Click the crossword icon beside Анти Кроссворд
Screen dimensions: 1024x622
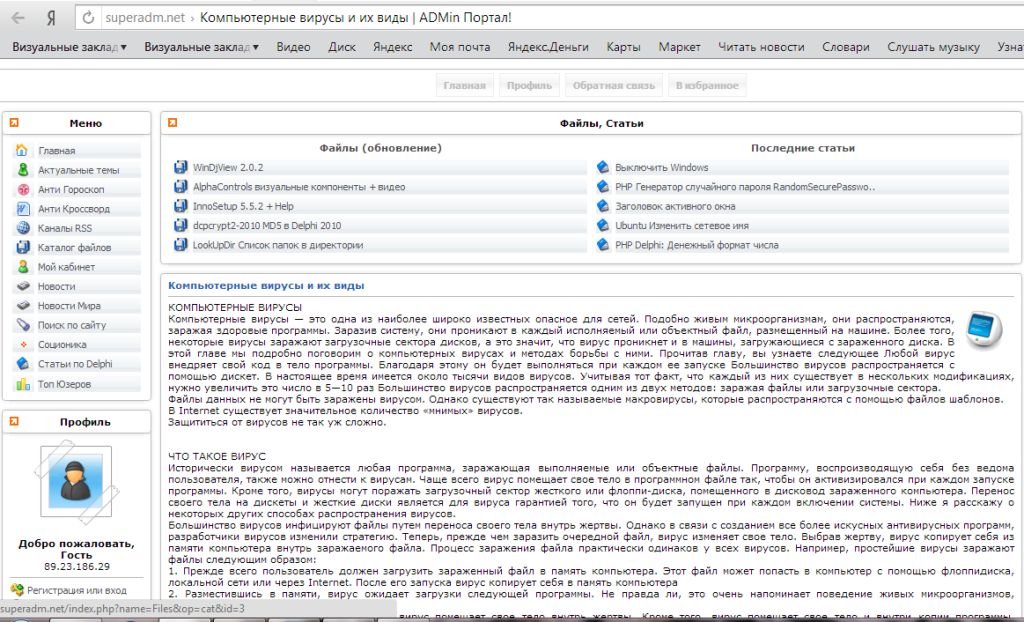(23, 208)
